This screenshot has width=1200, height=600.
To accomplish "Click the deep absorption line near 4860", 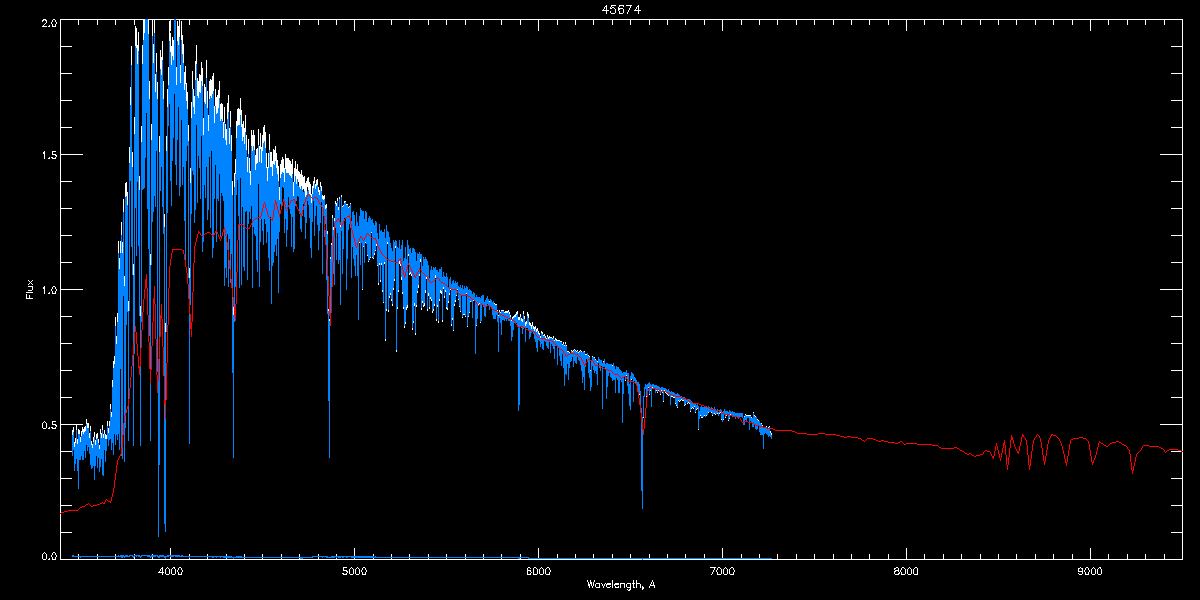I will pyautogui.click(x=329, y=455).
